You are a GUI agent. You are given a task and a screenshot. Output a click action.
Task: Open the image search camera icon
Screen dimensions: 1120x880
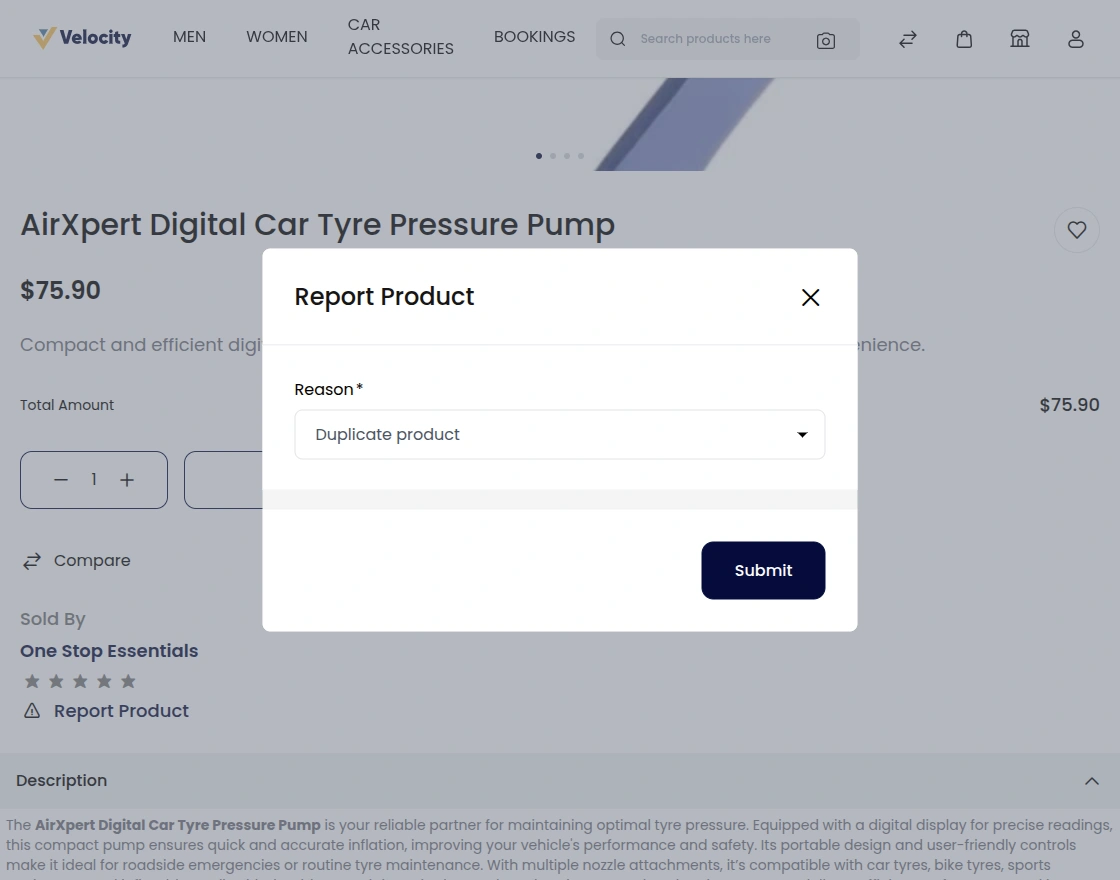click(826, 40)
